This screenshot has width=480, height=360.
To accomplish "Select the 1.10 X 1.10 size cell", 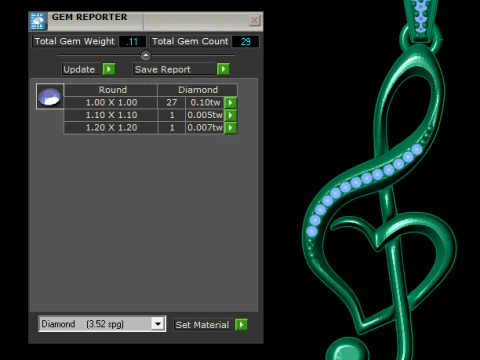I will click(111, 115).
